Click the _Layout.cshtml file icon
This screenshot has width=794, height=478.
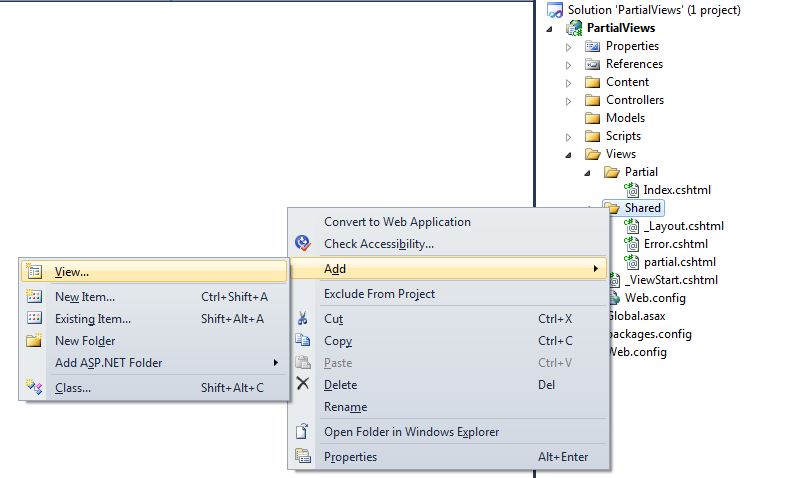631,226
